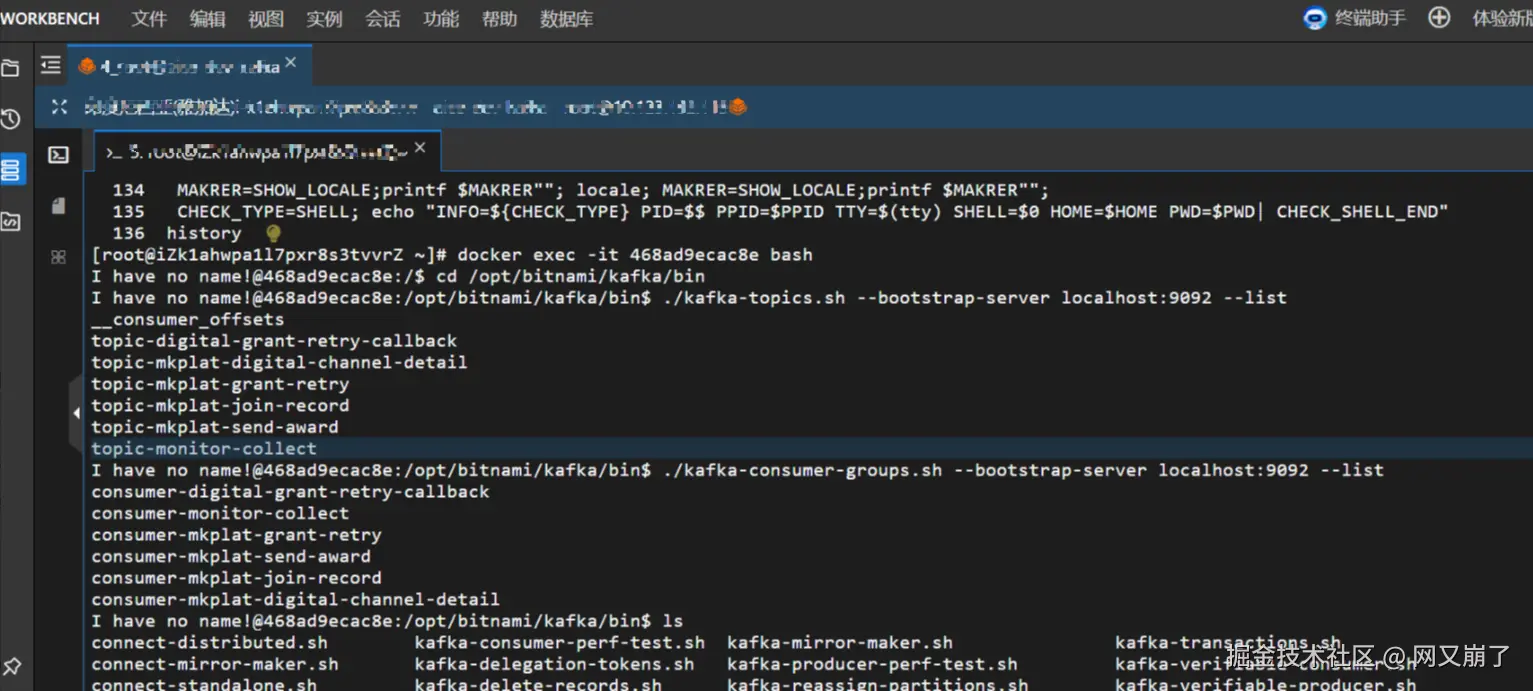Open the history clock icon in sidebar

coord(11,119)
